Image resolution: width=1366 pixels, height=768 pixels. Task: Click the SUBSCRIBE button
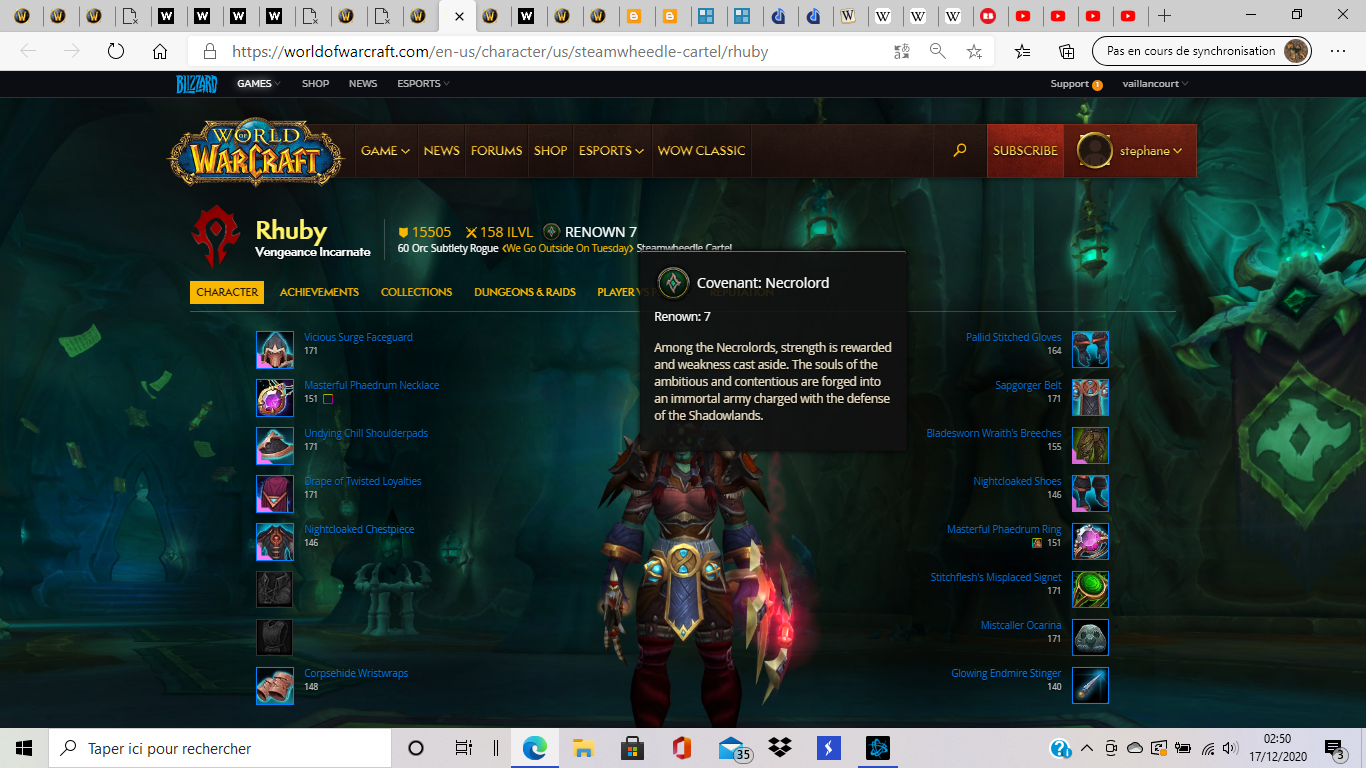1025,151
